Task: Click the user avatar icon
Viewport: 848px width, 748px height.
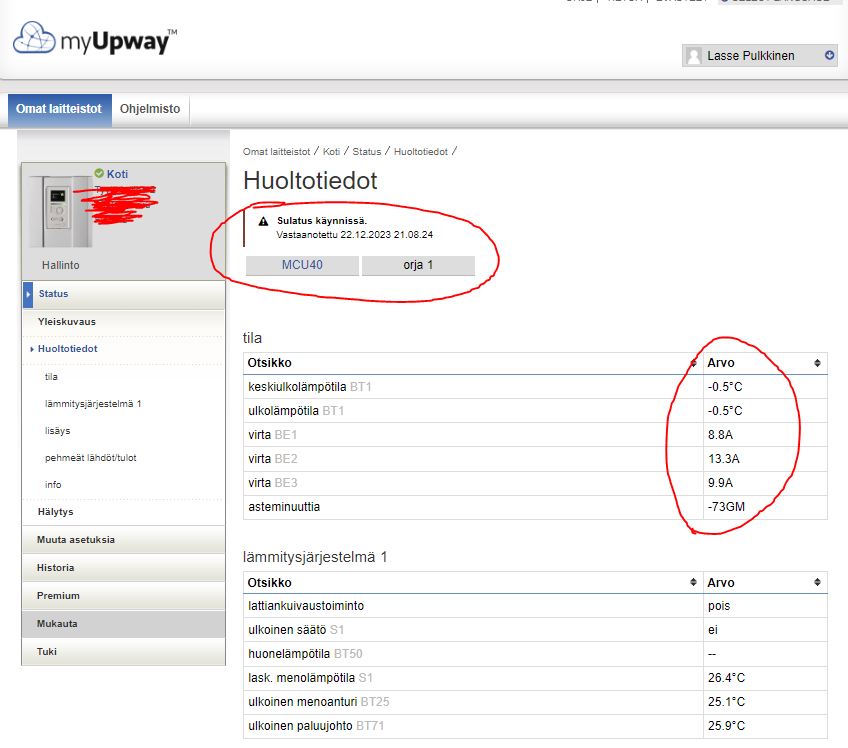Action: pyautogui.click(x=694, y=57)
